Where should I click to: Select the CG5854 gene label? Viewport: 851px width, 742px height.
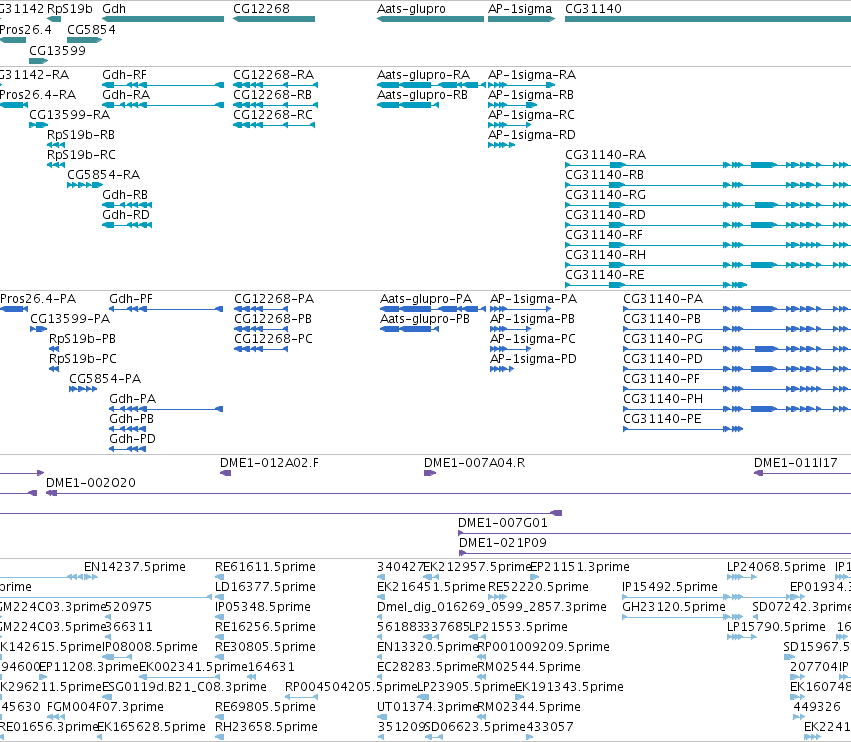pyautogui.click(x=91, y=29)
